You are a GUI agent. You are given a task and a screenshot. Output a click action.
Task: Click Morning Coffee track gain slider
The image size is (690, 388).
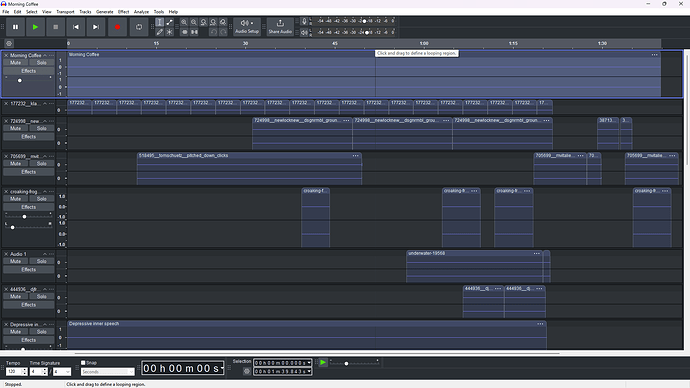click(29, 80)
